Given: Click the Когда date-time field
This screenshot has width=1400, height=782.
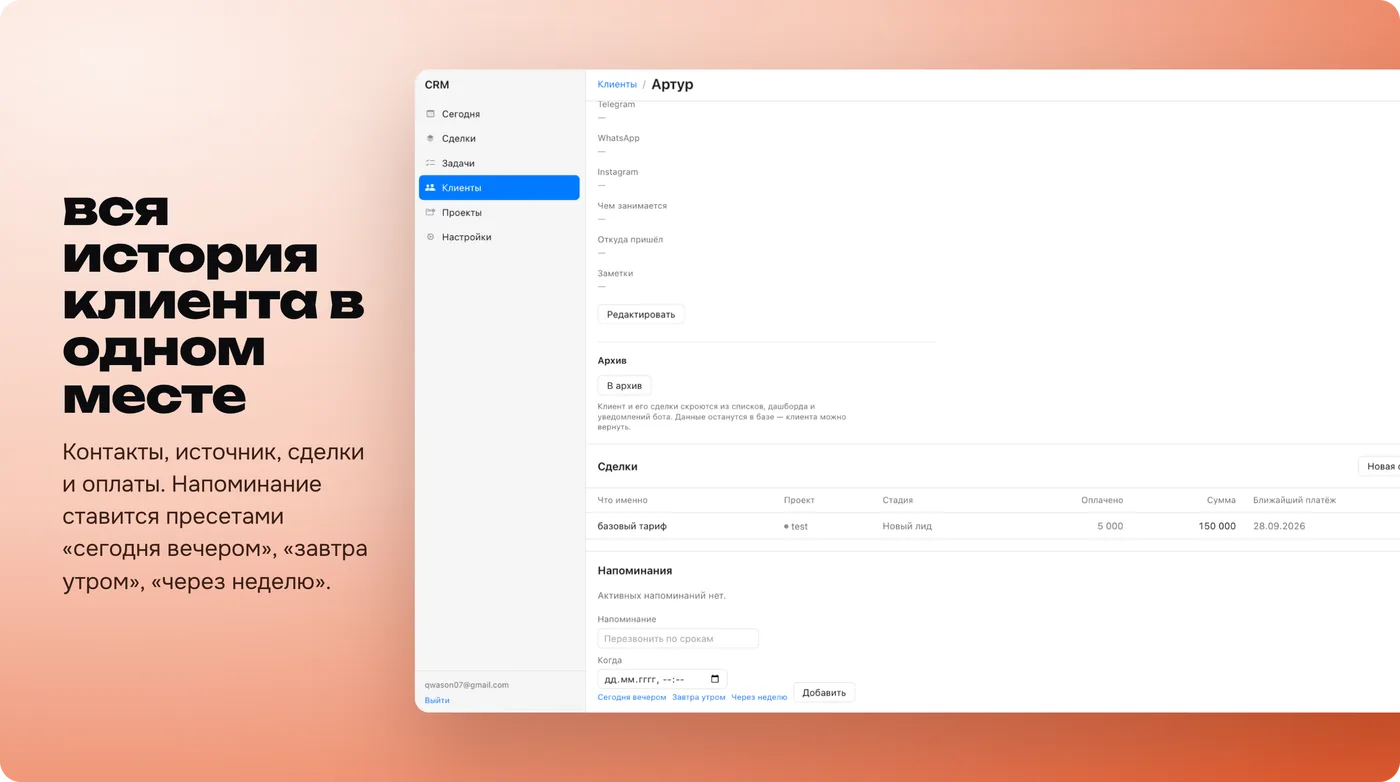Looking at the screenshot, I should 662,679.
